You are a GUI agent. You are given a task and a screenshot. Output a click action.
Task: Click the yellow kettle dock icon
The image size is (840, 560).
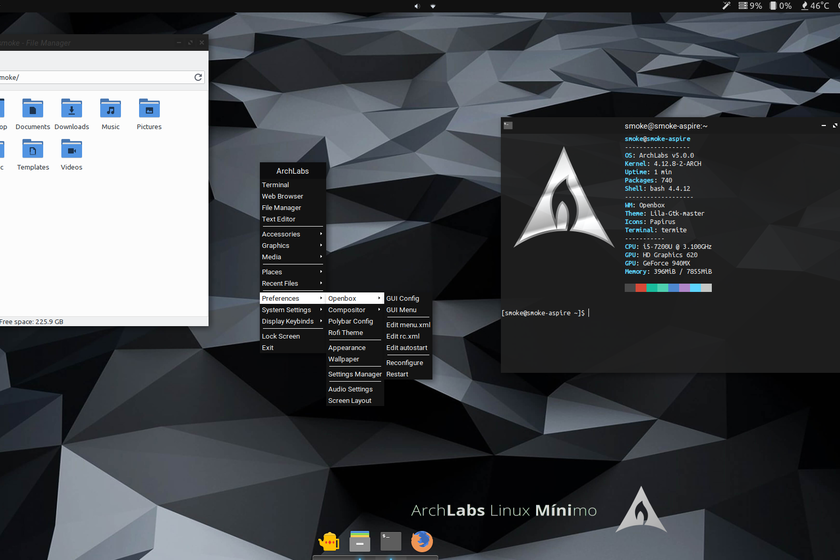click(x=328, y=541)
